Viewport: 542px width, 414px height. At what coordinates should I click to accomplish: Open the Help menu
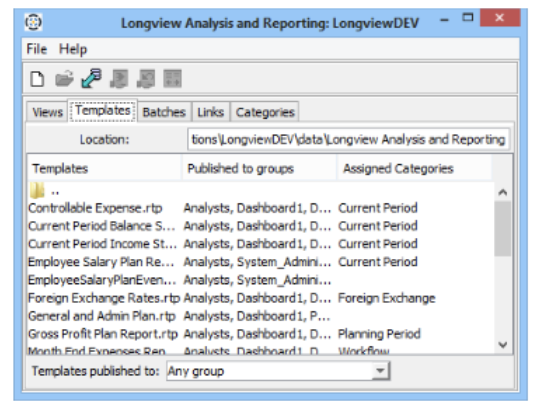73,49
